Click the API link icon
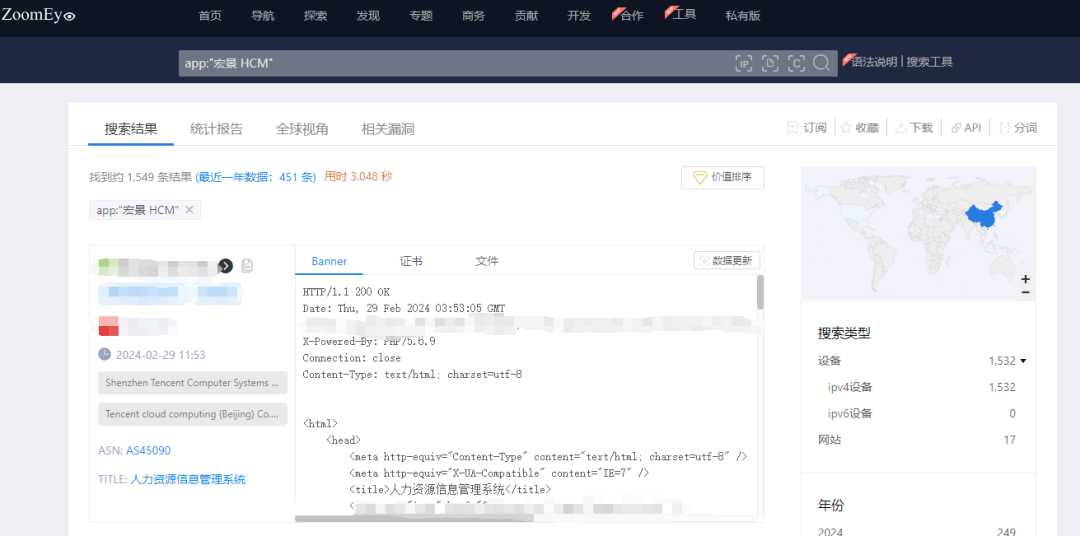This screenshot has width=1080, height=536. coord(956,127)
